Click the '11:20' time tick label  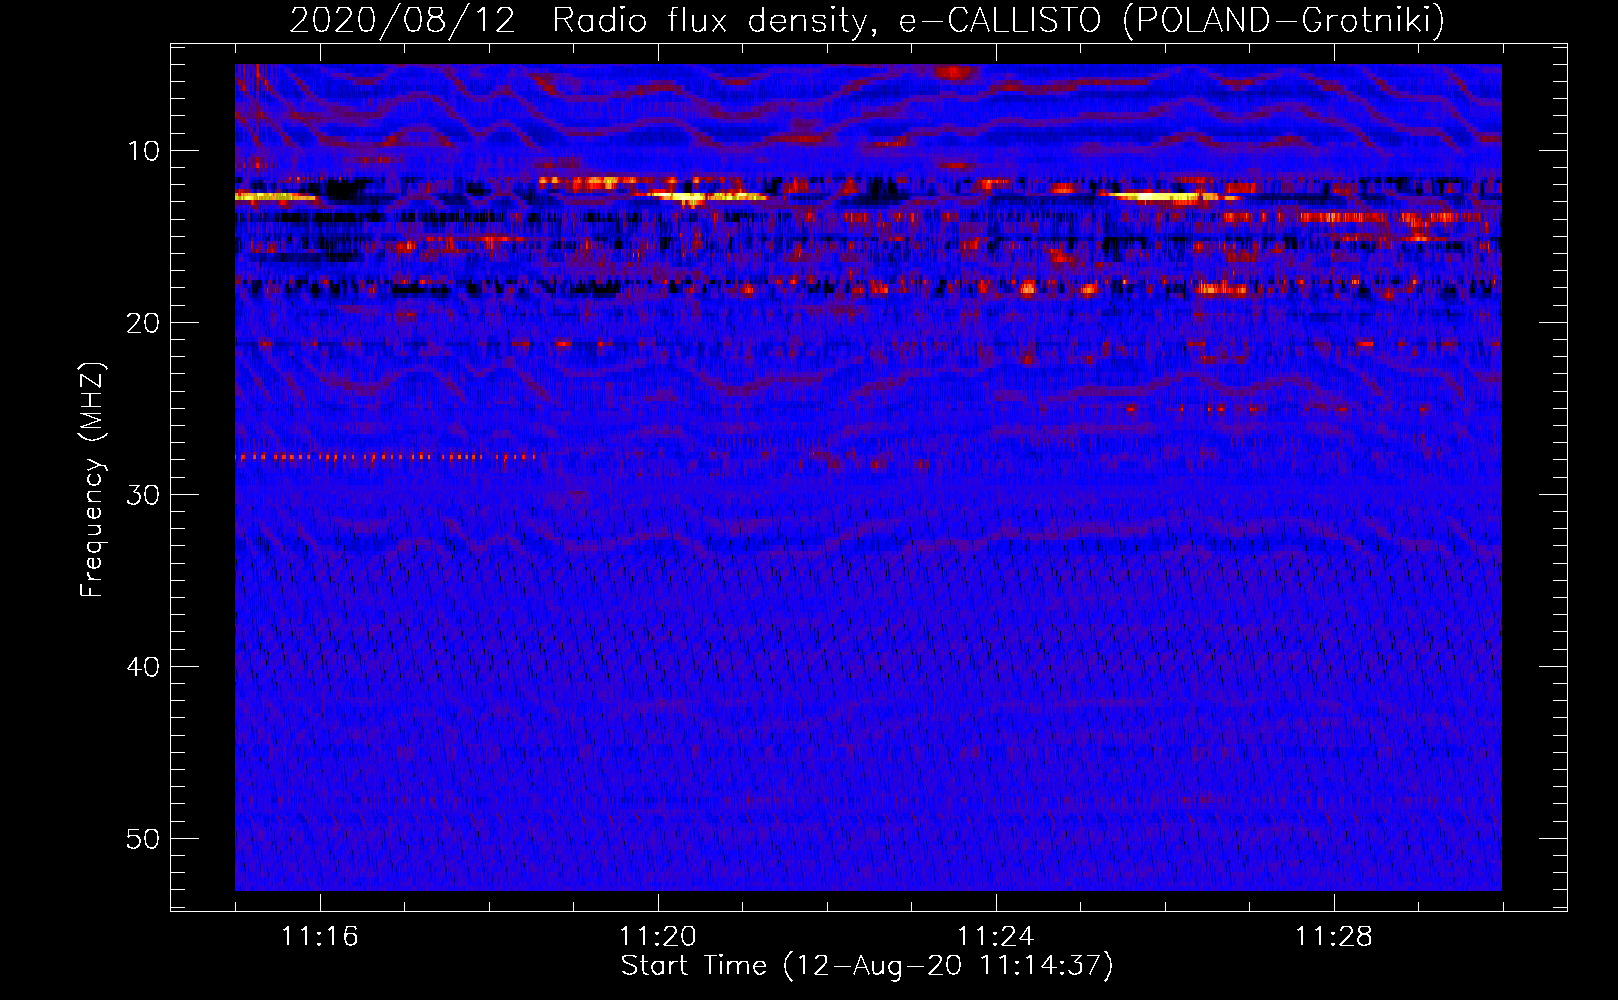[x=658, y=937]
